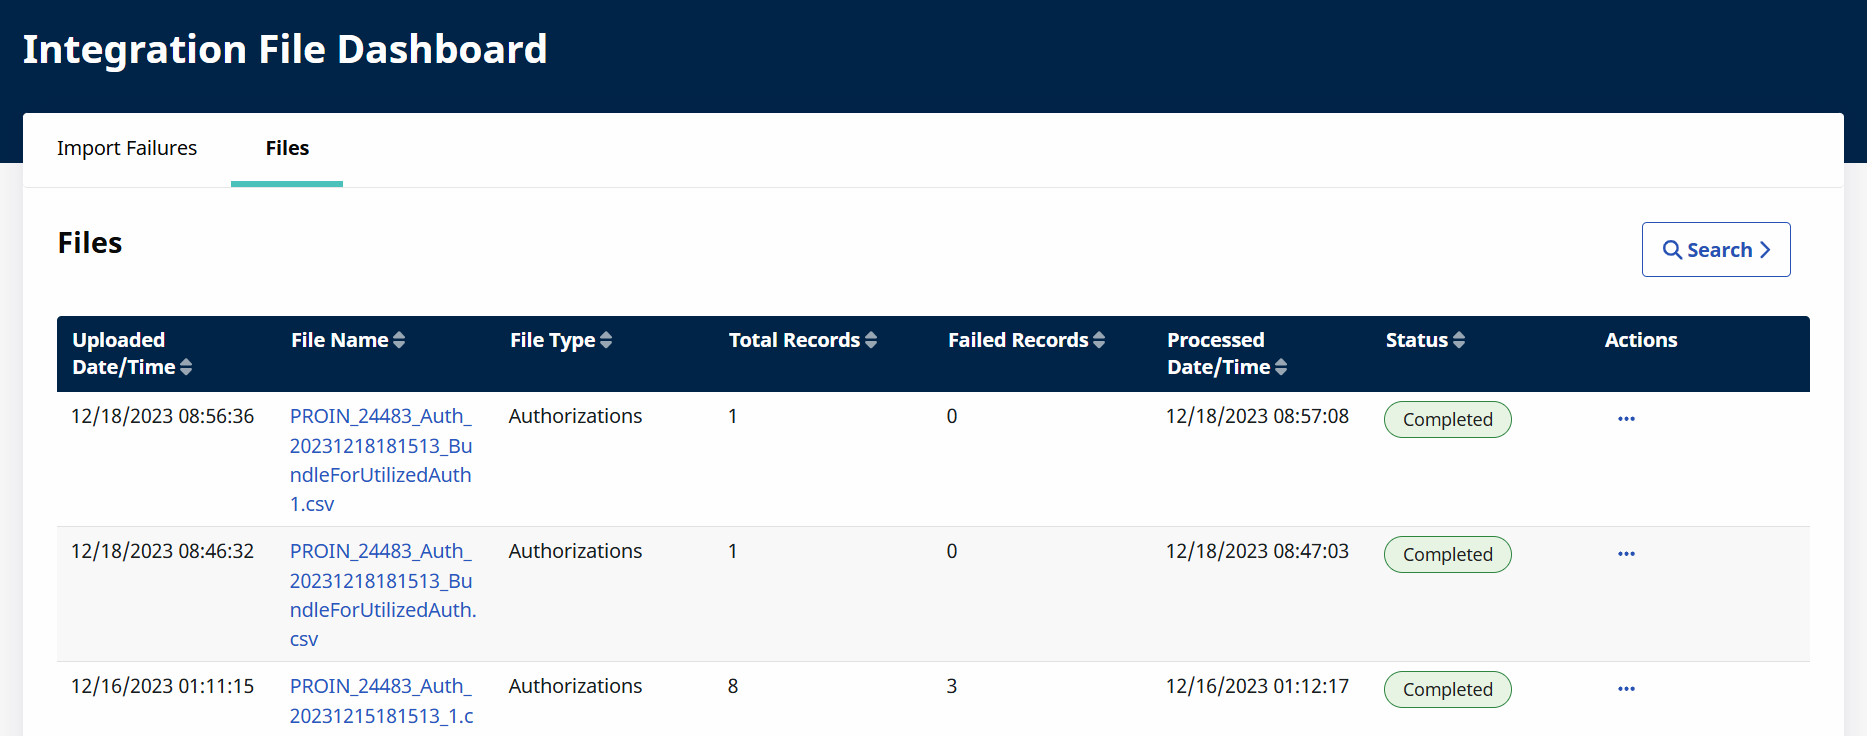Switch to Import Failures tab
This screenshot has height=736, width=1867.
[127, 148]
